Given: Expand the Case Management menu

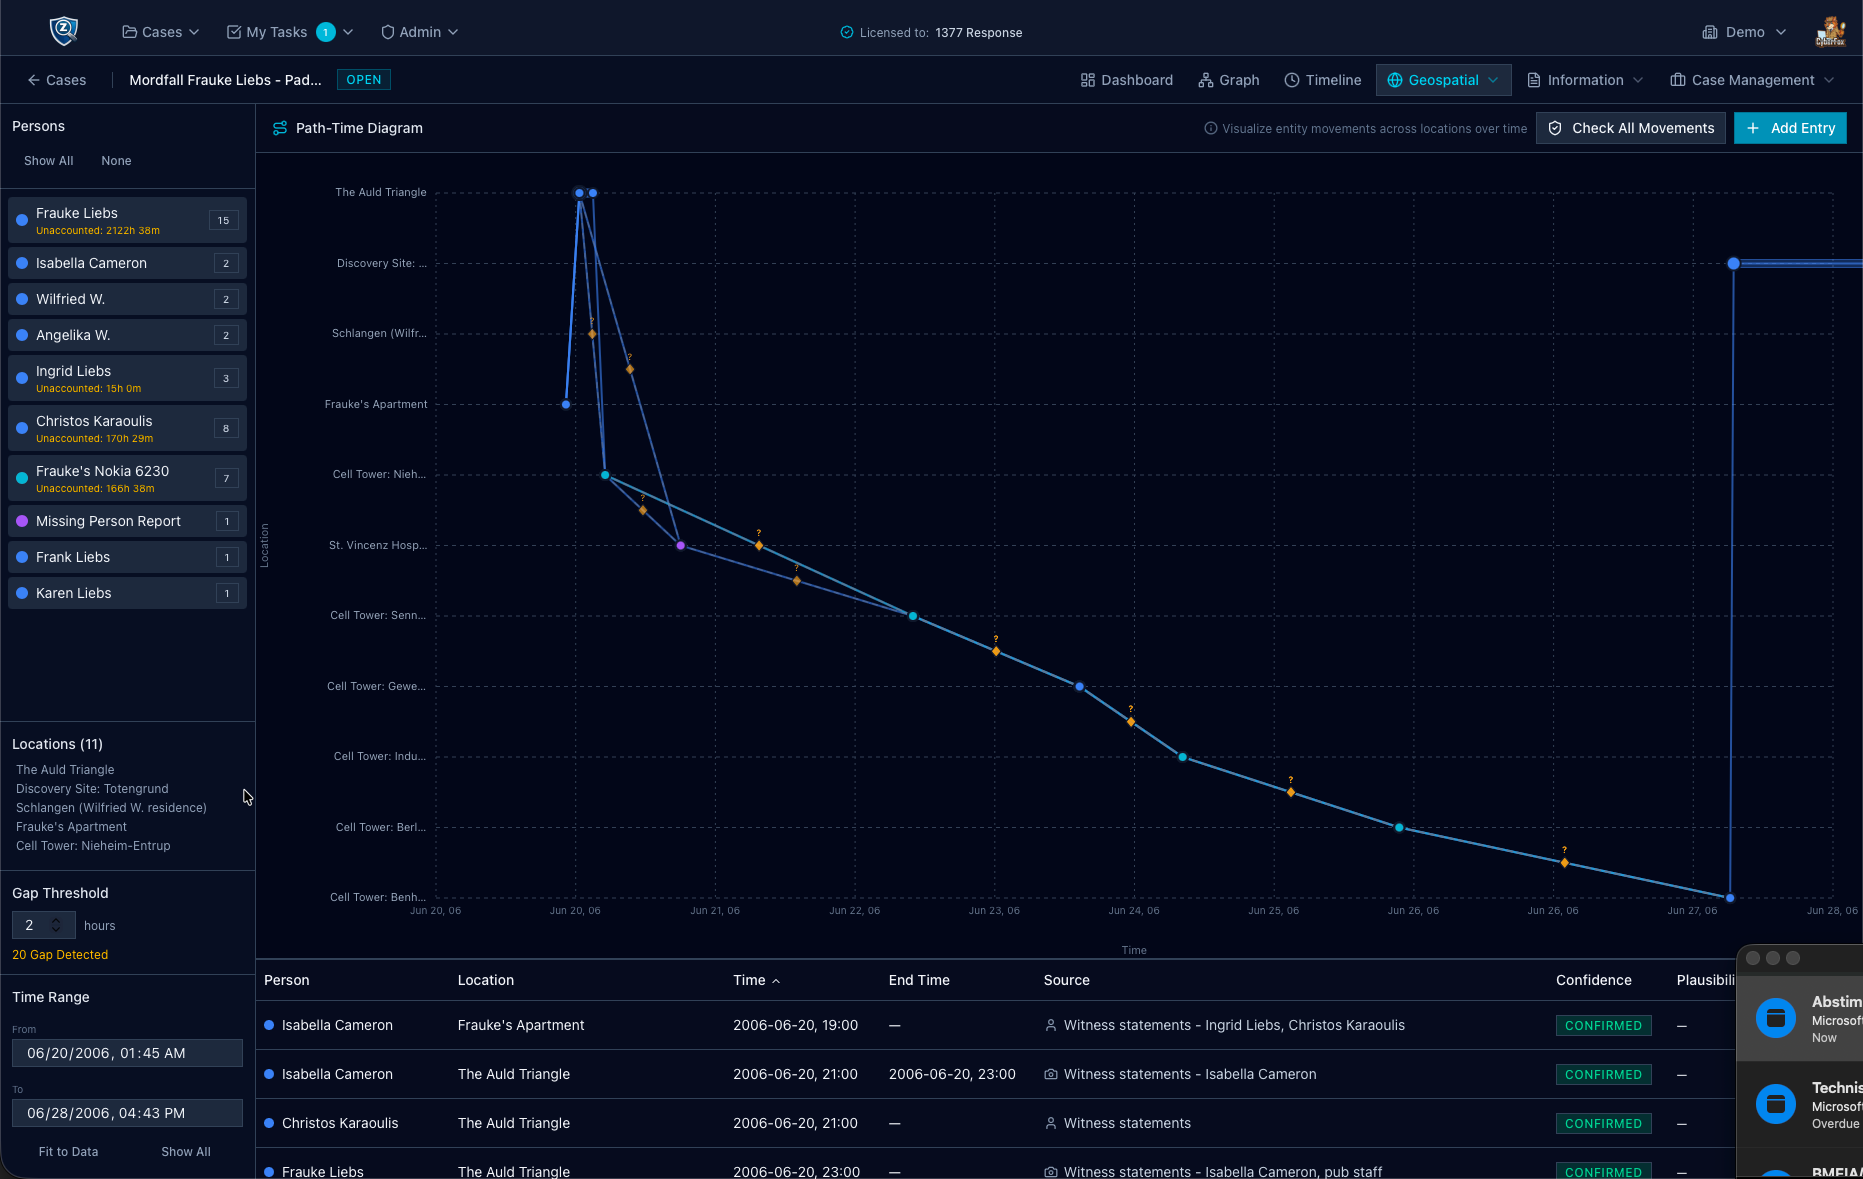Looking at the screenshot, I should (1752, 80).
